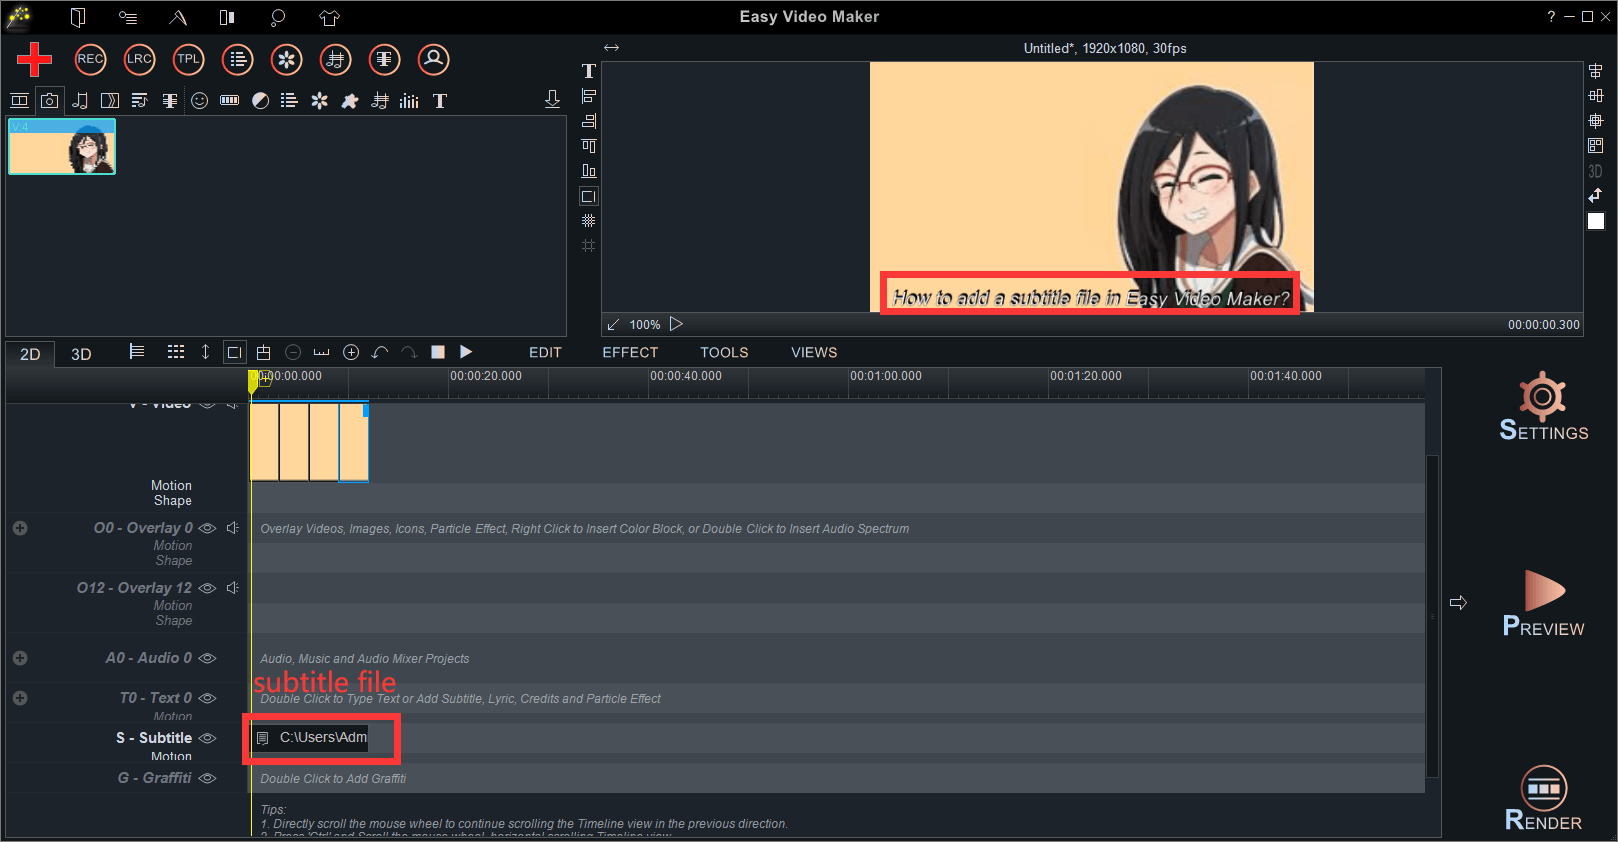Viewport: 1618px width, 842px height.
Task: Click the dotted grid icon in the timeline toolbar
Action: click(176, 352)
